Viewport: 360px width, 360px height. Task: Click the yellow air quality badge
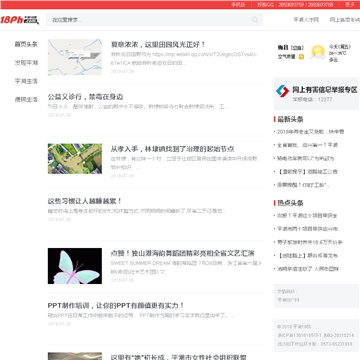[x=301, y=57]
